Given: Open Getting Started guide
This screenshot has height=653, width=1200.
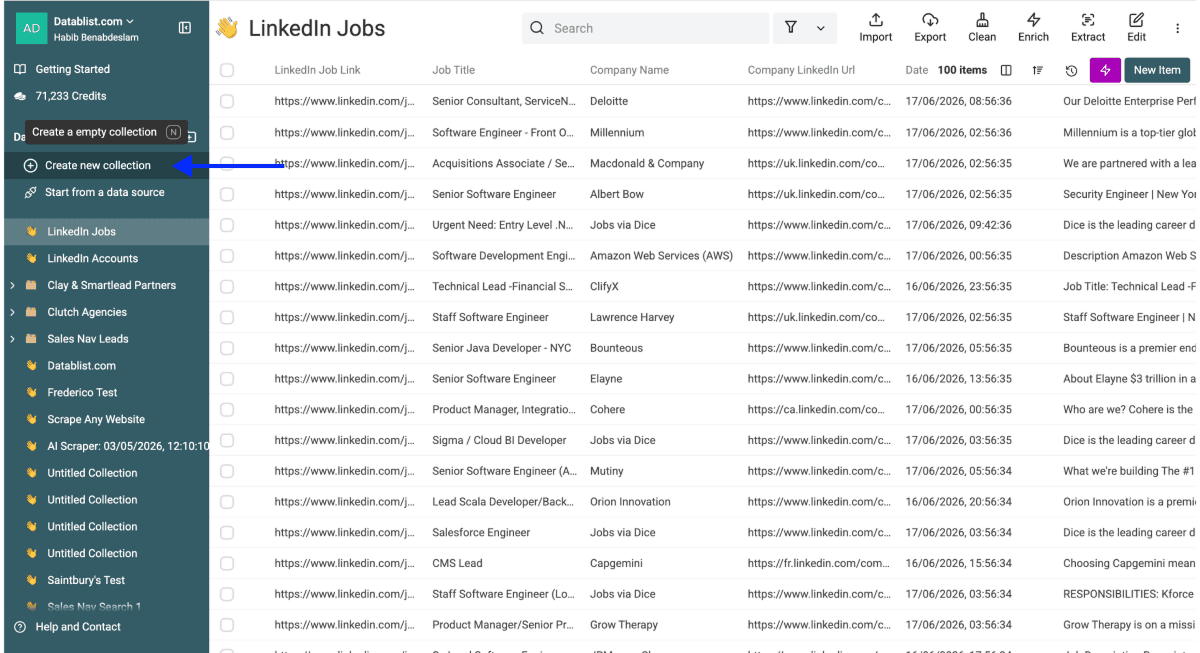Looking at the screenshot, I should (x=73, y=69).
